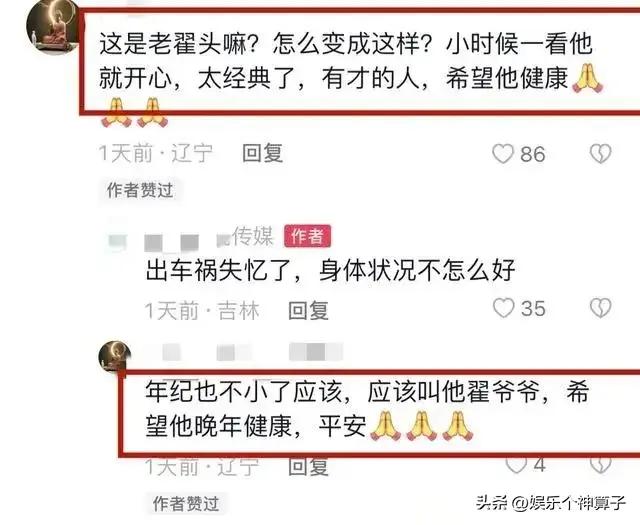Tap the 头条 @娱乐个神算子 watermark

(x=551, y=503)
